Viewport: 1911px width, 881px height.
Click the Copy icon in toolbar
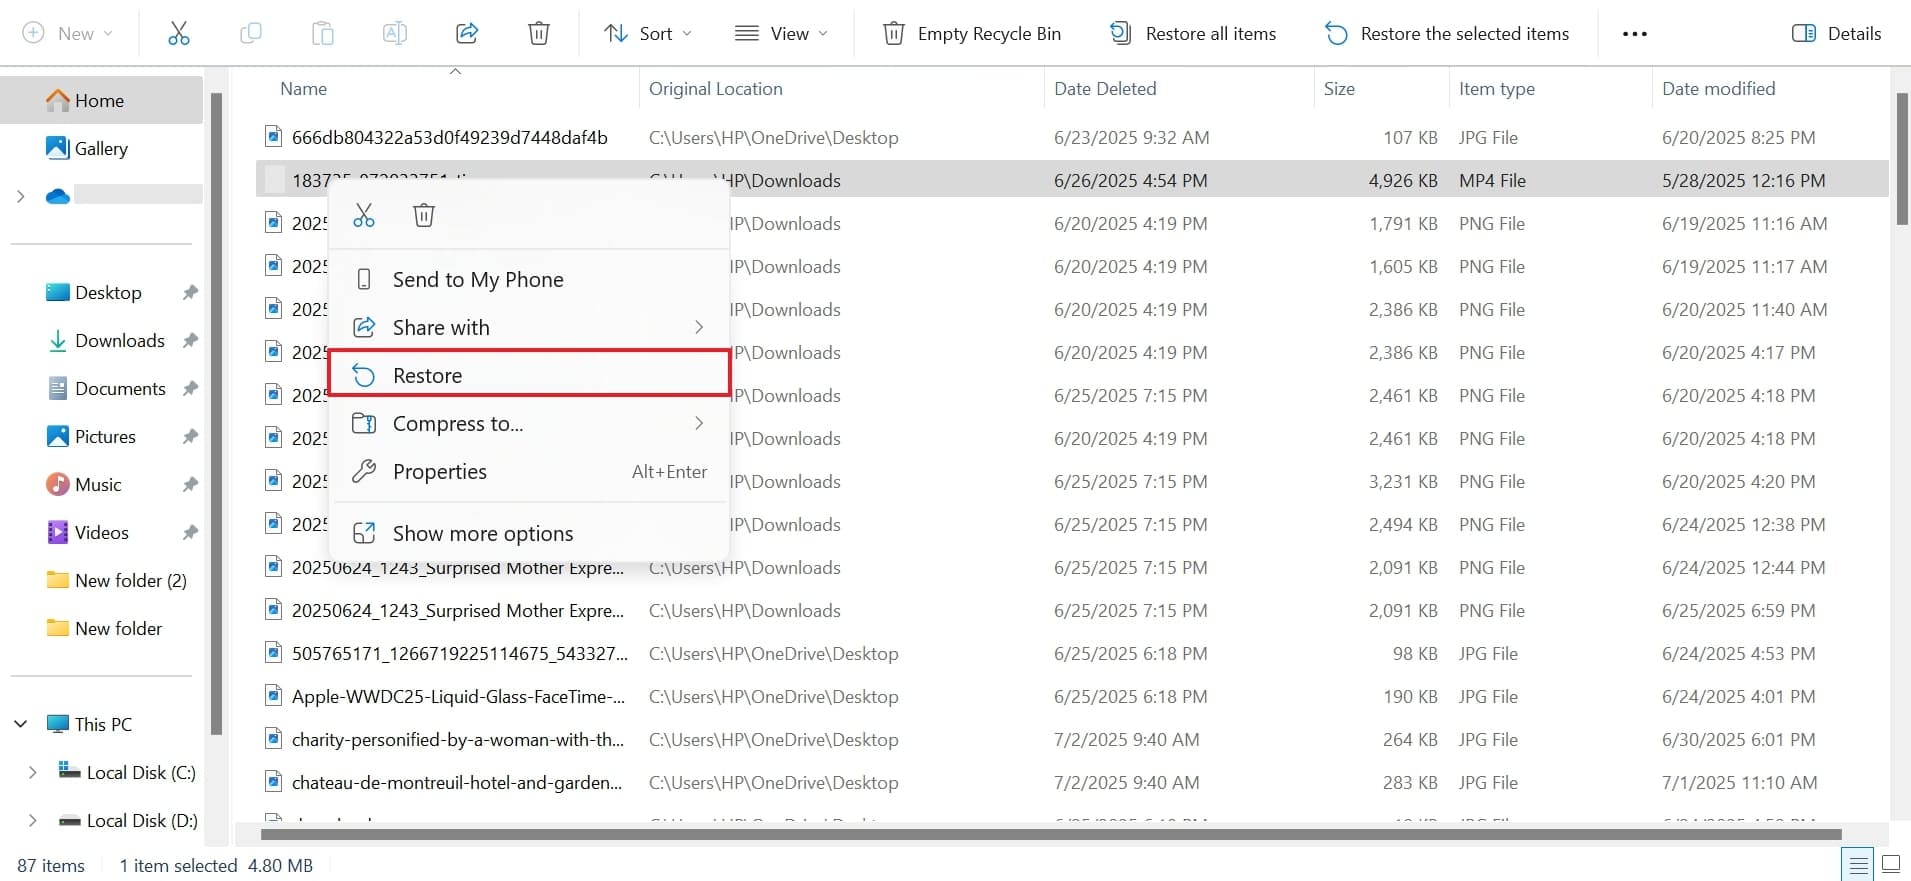pos(251,34)
